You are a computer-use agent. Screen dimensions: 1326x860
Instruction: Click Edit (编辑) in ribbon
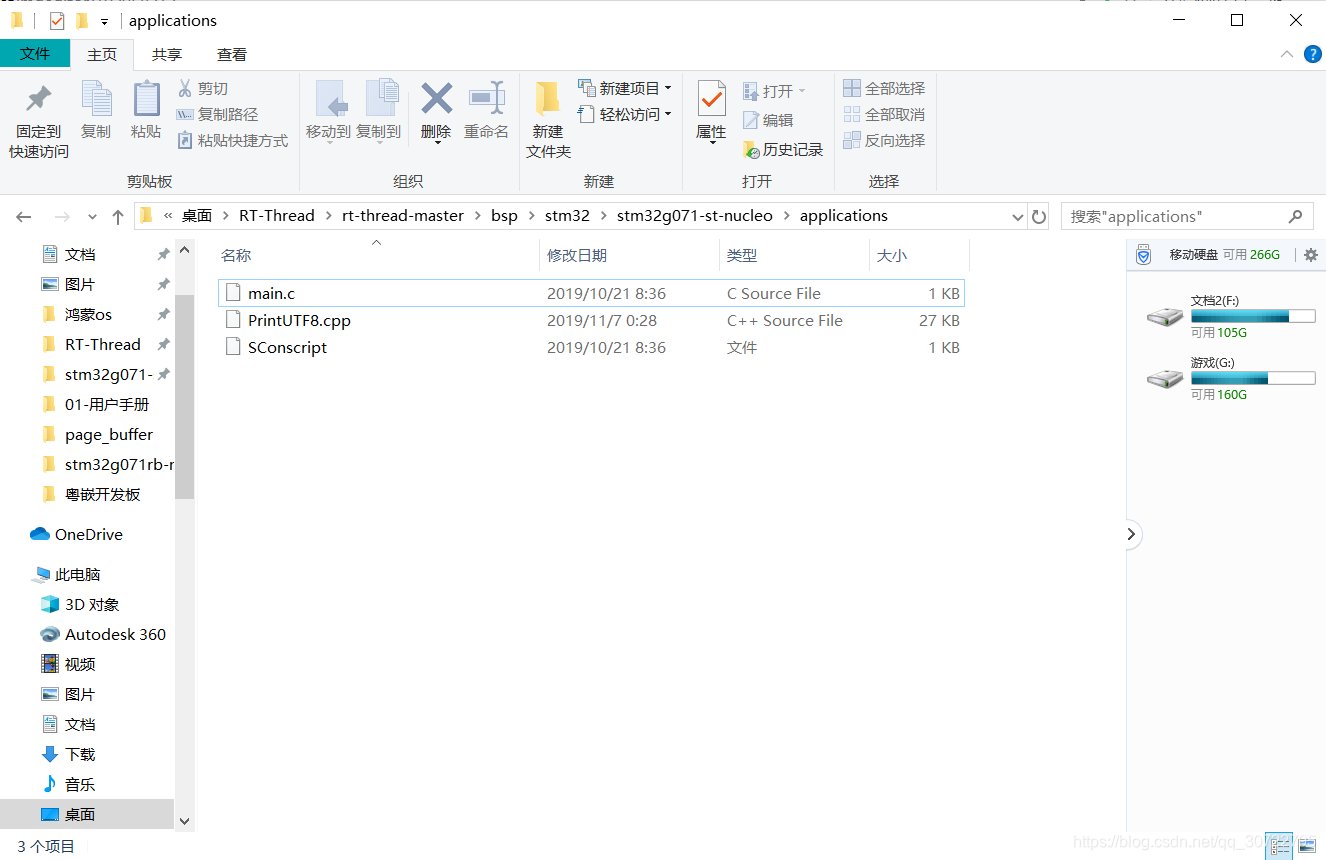click(768, 120)
